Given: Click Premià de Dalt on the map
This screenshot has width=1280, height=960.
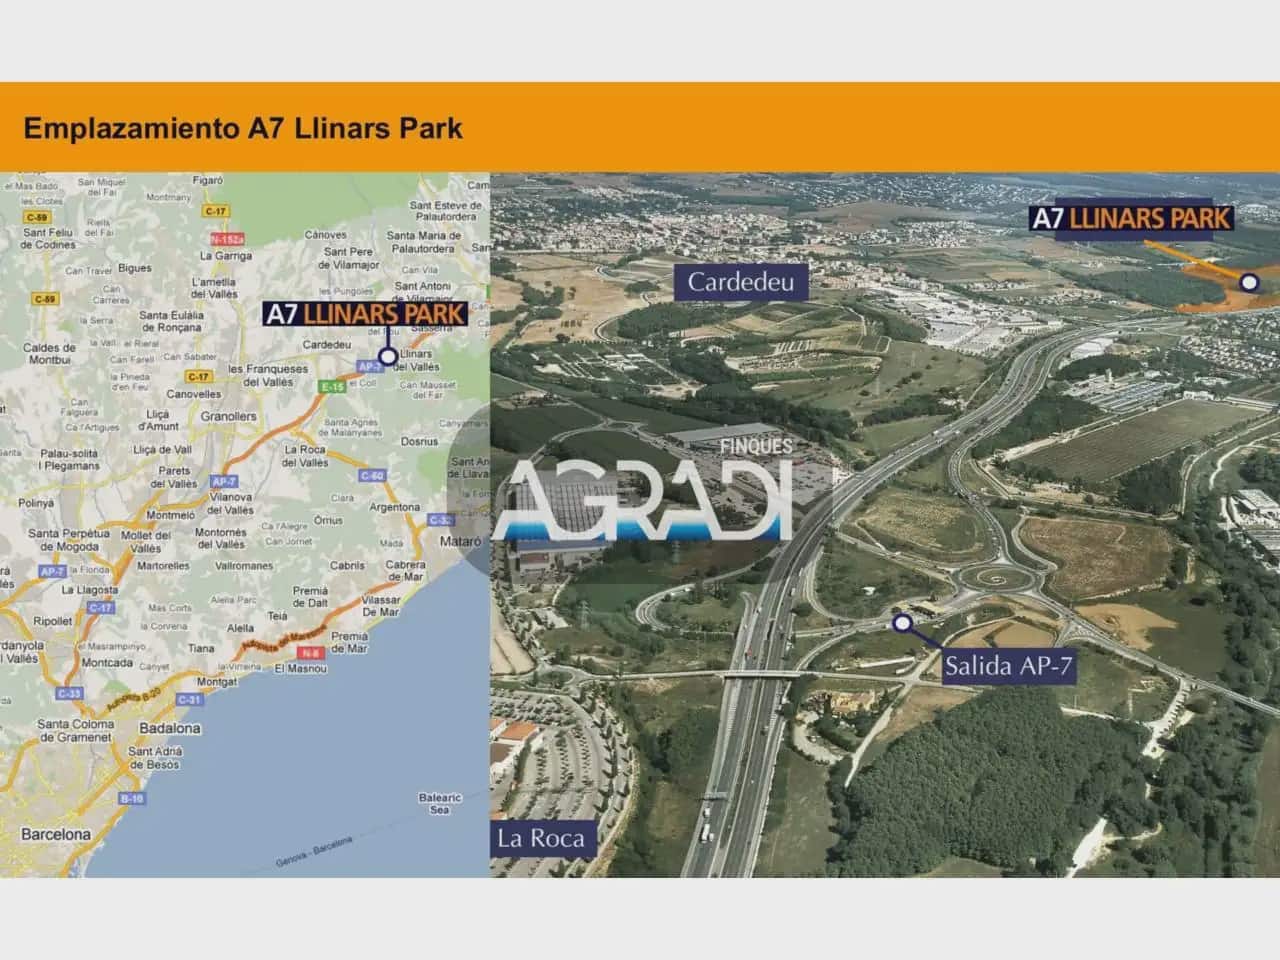Looking at the screenshot, I should click(x=310, y=597).
